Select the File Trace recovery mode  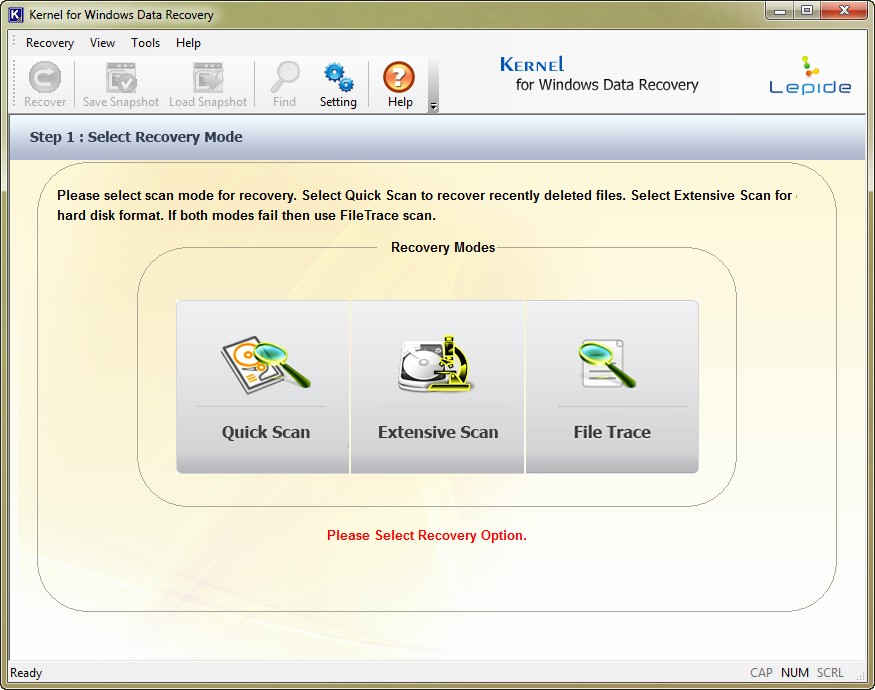coord(612,387)
